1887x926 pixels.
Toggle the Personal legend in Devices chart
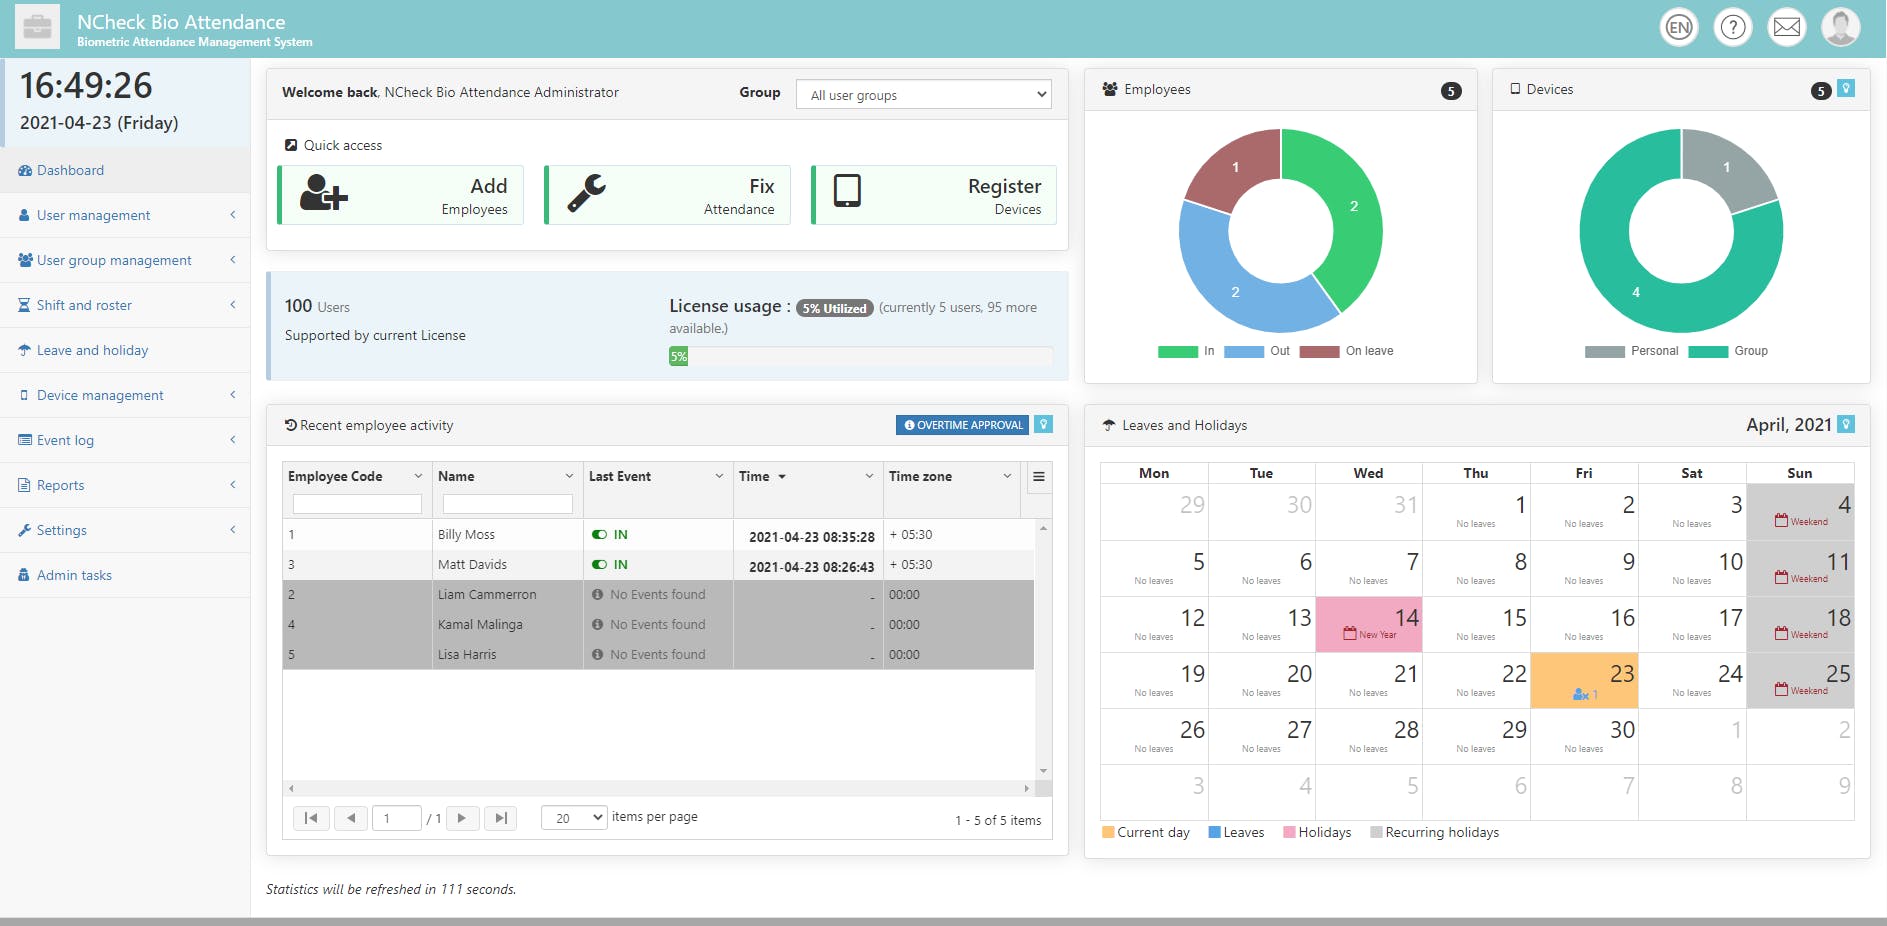pos(1631,351)
